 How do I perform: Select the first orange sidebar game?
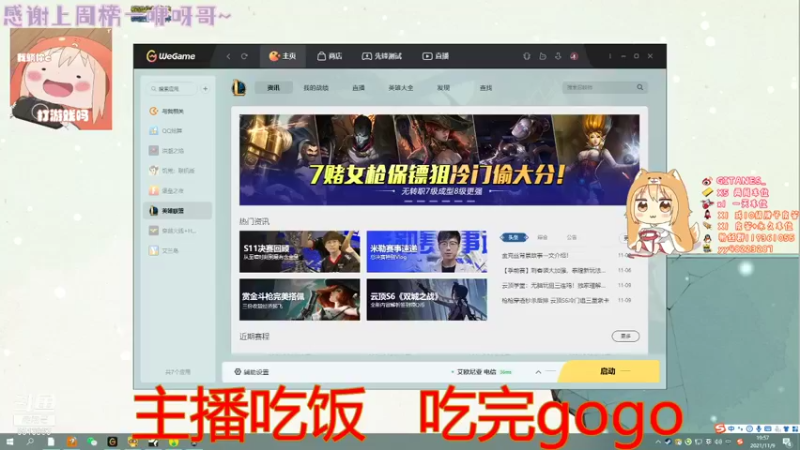177,111
